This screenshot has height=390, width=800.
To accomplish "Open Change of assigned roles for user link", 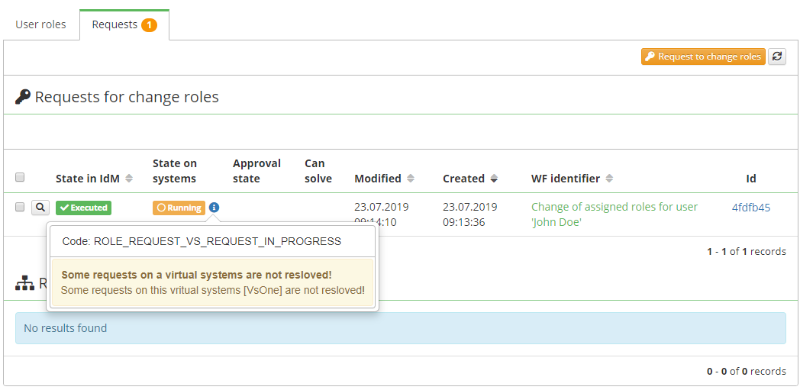I will [614, 214].
